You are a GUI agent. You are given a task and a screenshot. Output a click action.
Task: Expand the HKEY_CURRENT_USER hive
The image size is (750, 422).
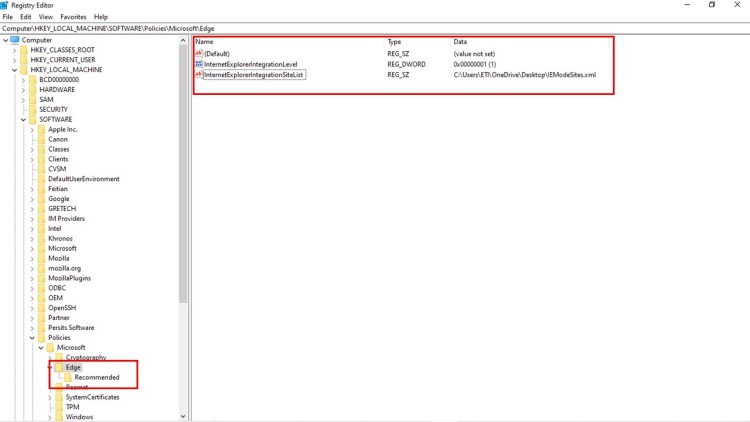pyautogui.click(x=14, y=60)
